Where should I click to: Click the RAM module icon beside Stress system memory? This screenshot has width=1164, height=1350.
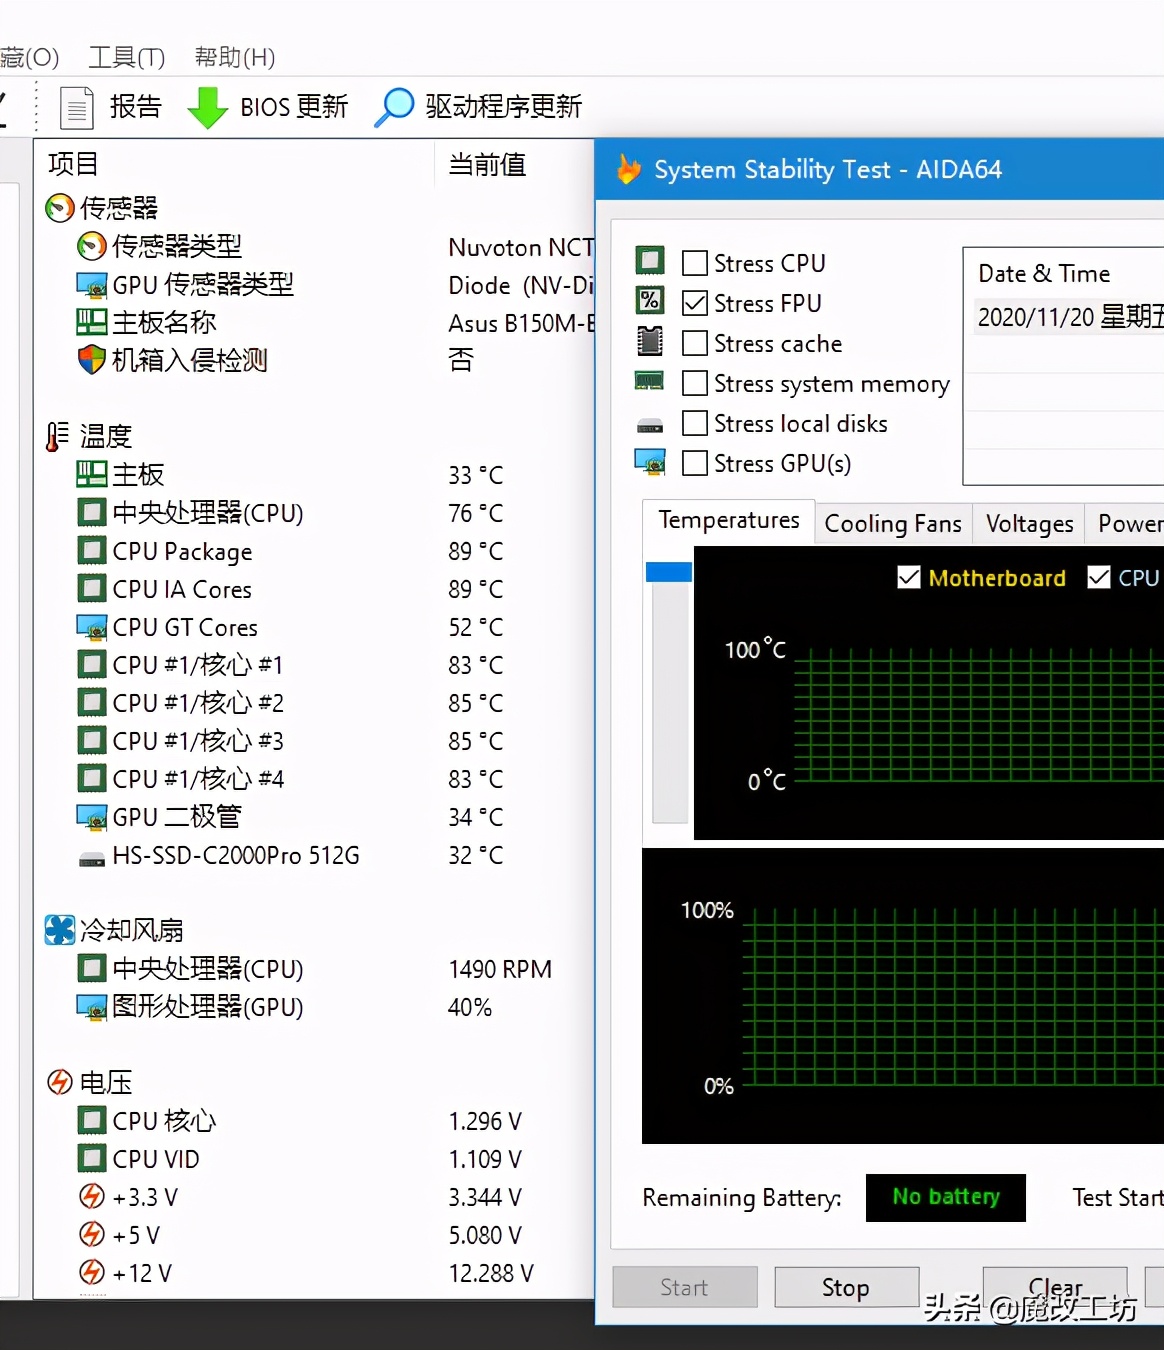(x=650, y=381)
